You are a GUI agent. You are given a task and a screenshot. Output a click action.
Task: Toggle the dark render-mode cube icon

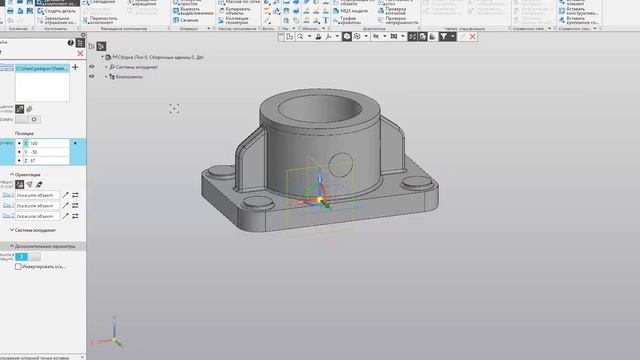click(347, 37)
